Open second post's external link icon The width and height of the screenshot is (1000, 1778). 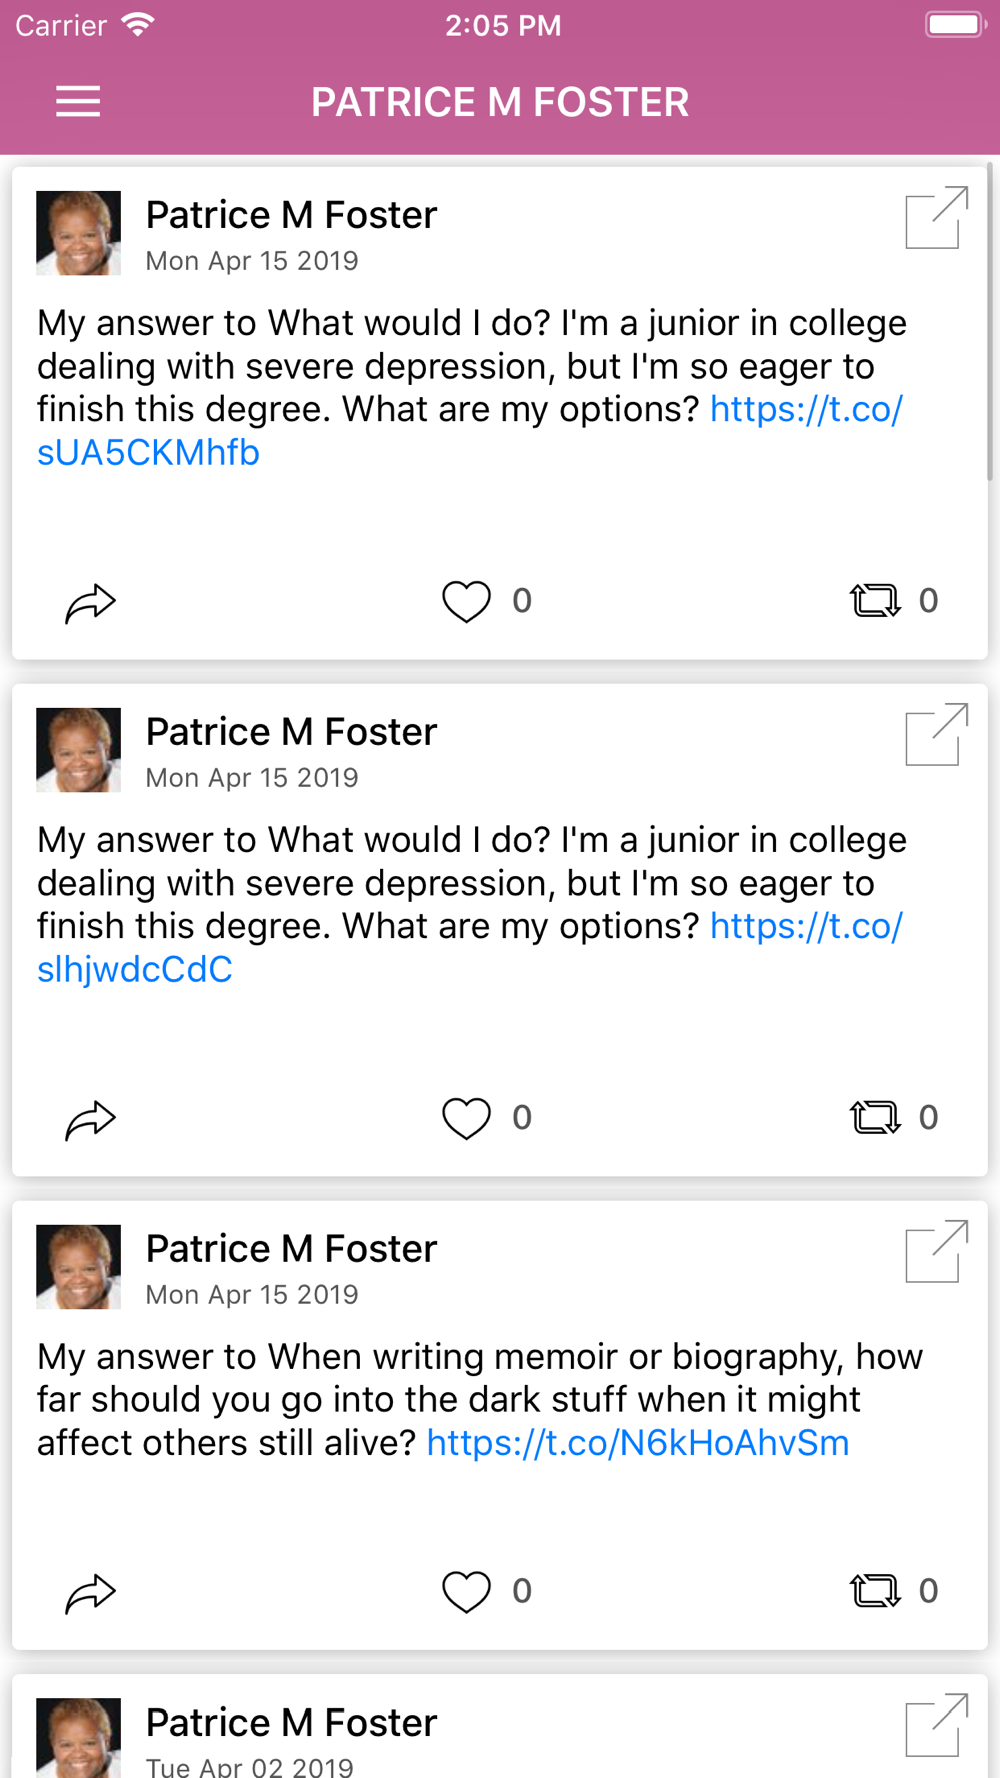click(x=936, y=734)
